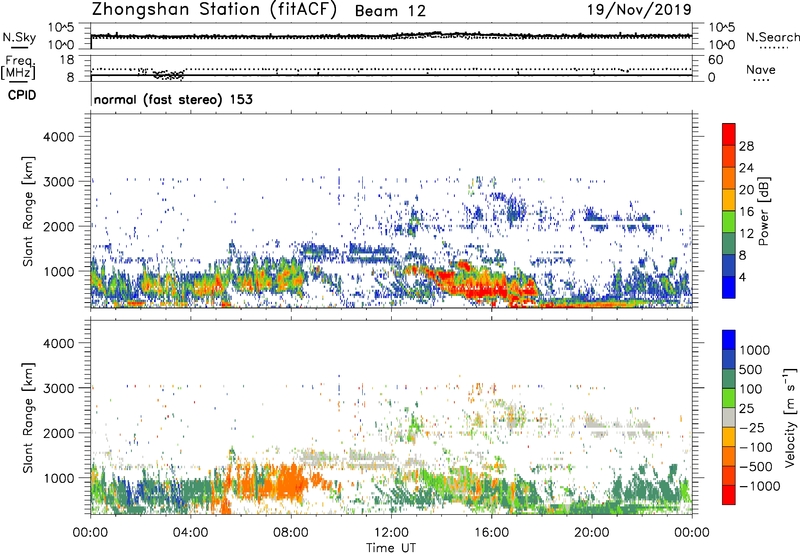
Task: Select the "Beam 12" label
Action: [390, 11]
